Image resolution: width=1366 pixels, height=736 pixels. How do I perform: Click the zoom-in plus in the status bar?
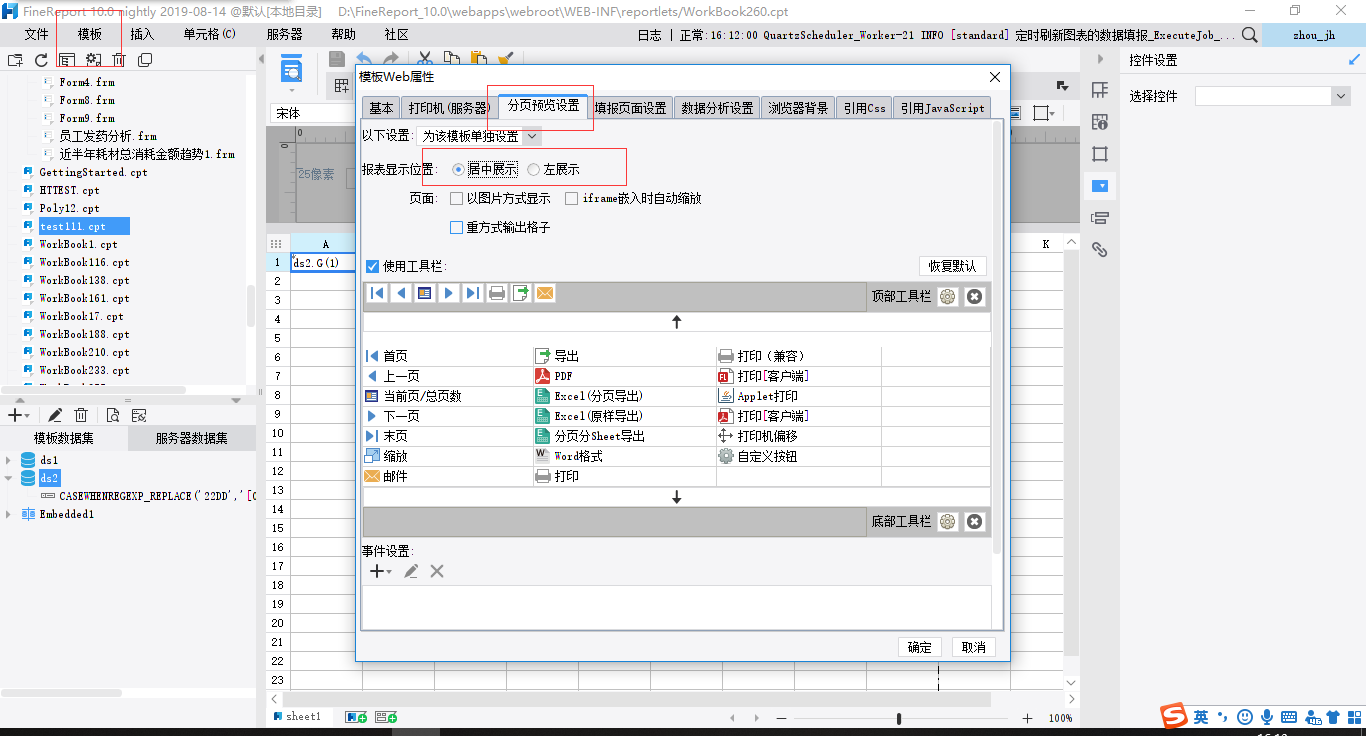1027,718
